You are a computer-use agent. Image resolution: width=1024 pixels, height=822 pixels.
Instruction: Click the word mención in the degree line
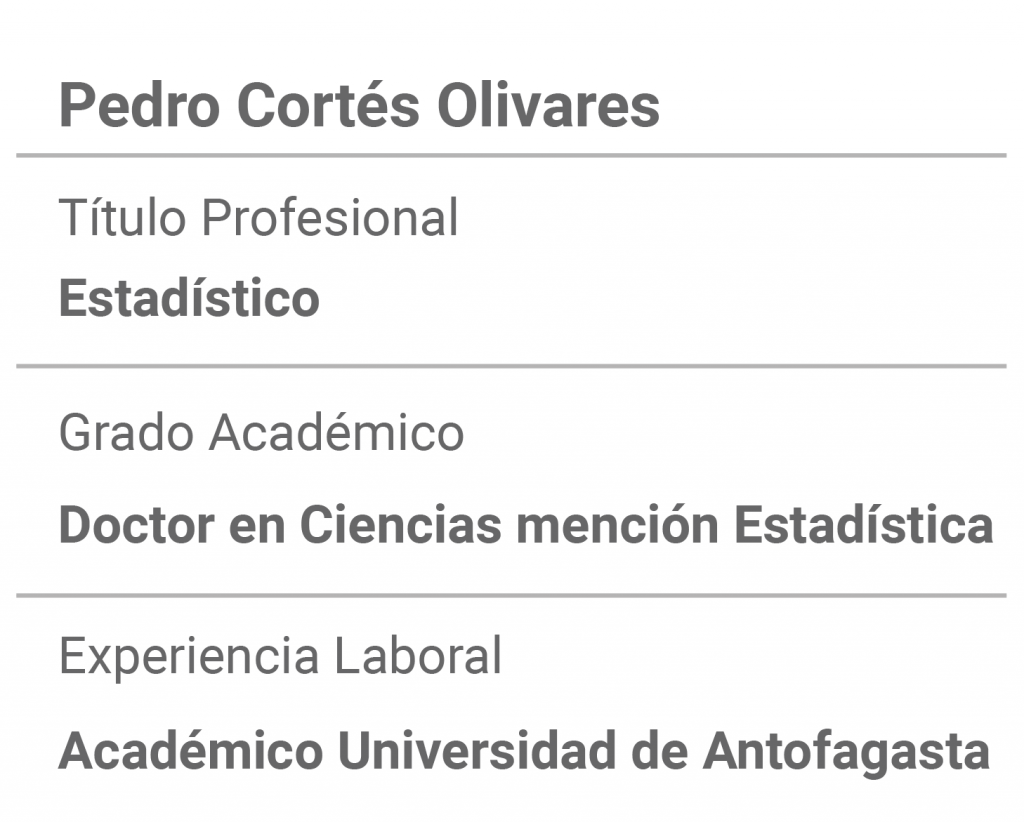click(x=618, y=525)
